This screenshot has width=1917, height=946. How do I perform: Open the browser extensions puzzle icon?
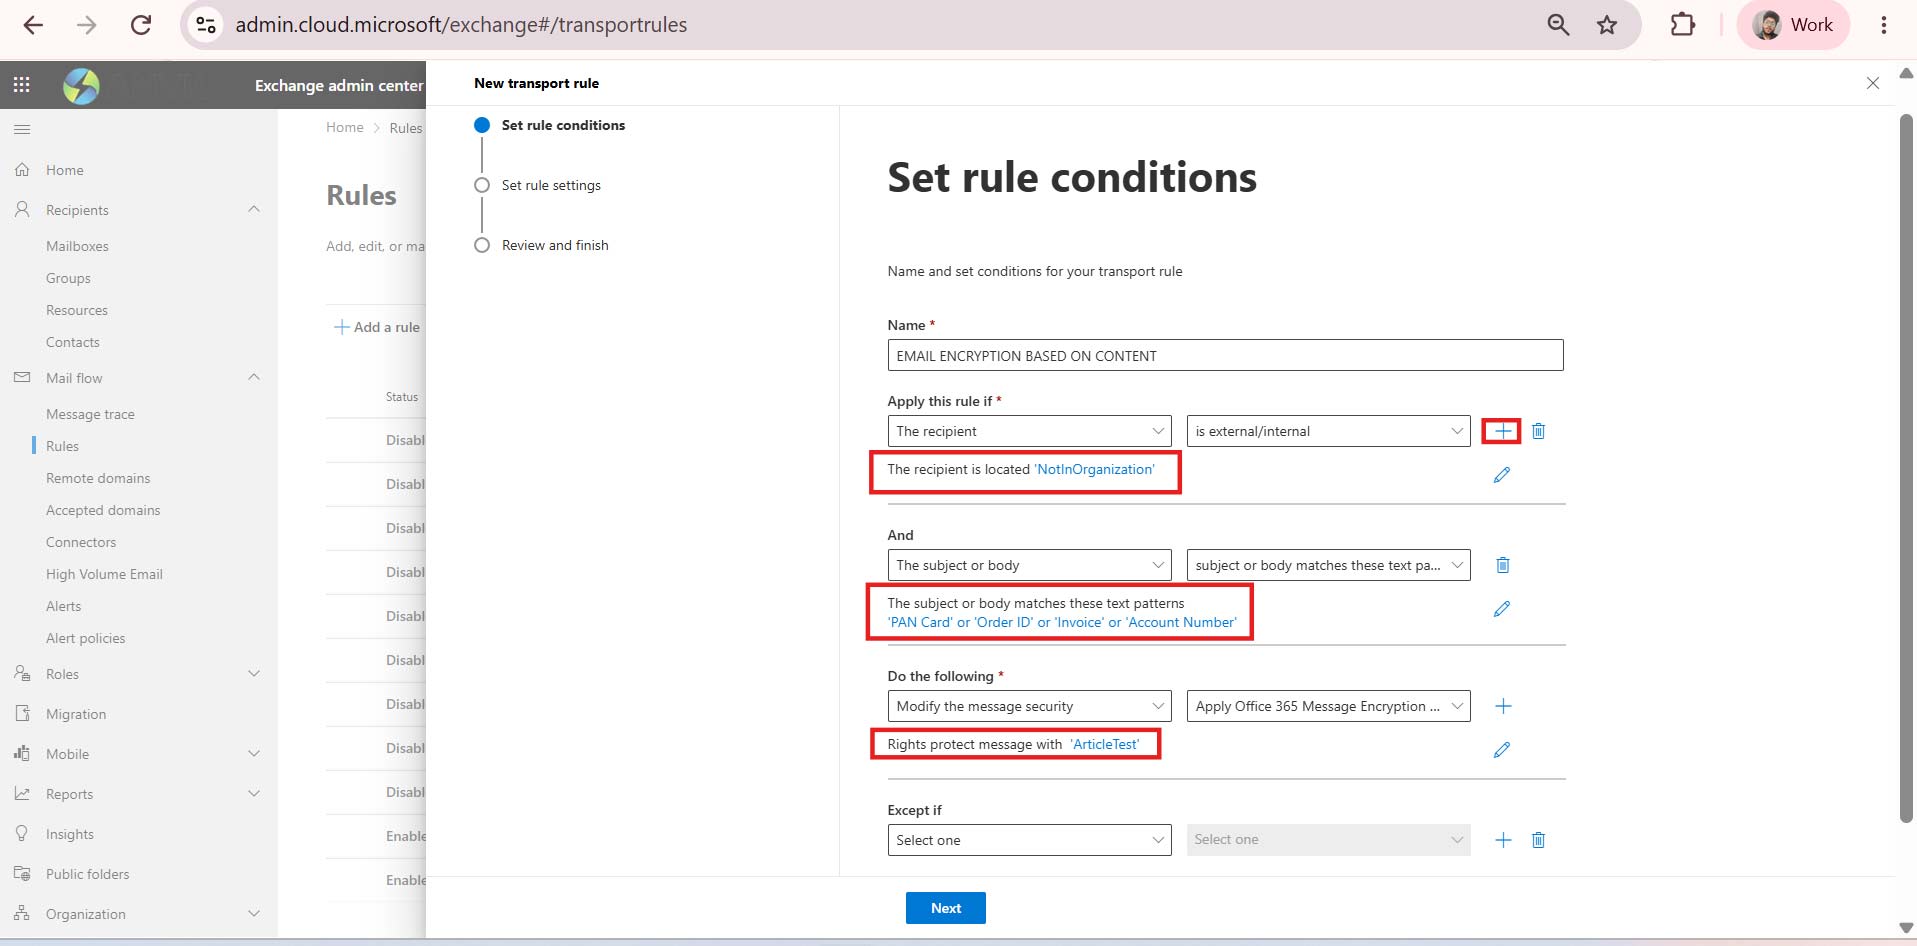[1683, 25]
